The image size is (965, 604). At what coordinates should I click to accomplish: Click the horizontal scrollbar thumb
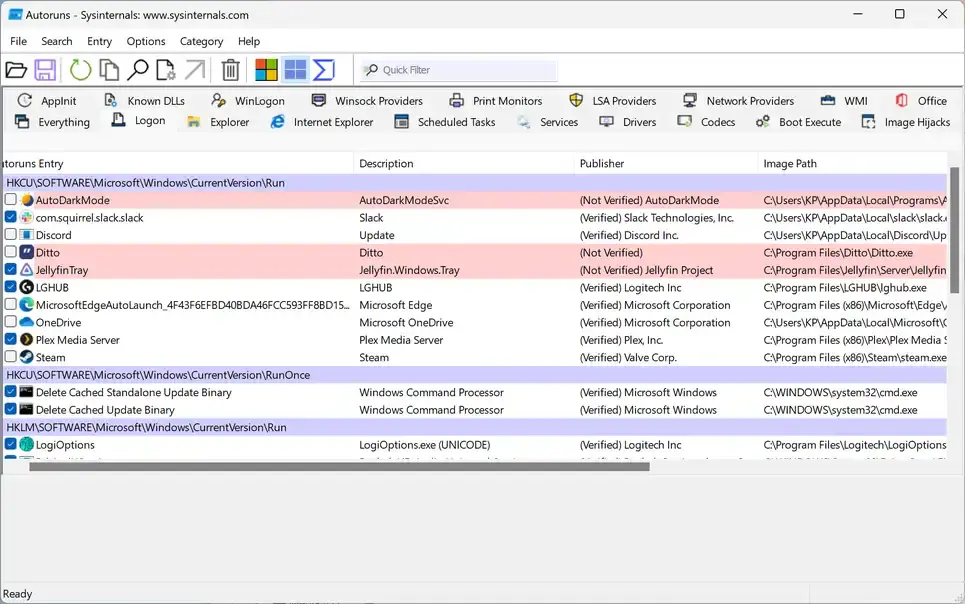point(340,465)
